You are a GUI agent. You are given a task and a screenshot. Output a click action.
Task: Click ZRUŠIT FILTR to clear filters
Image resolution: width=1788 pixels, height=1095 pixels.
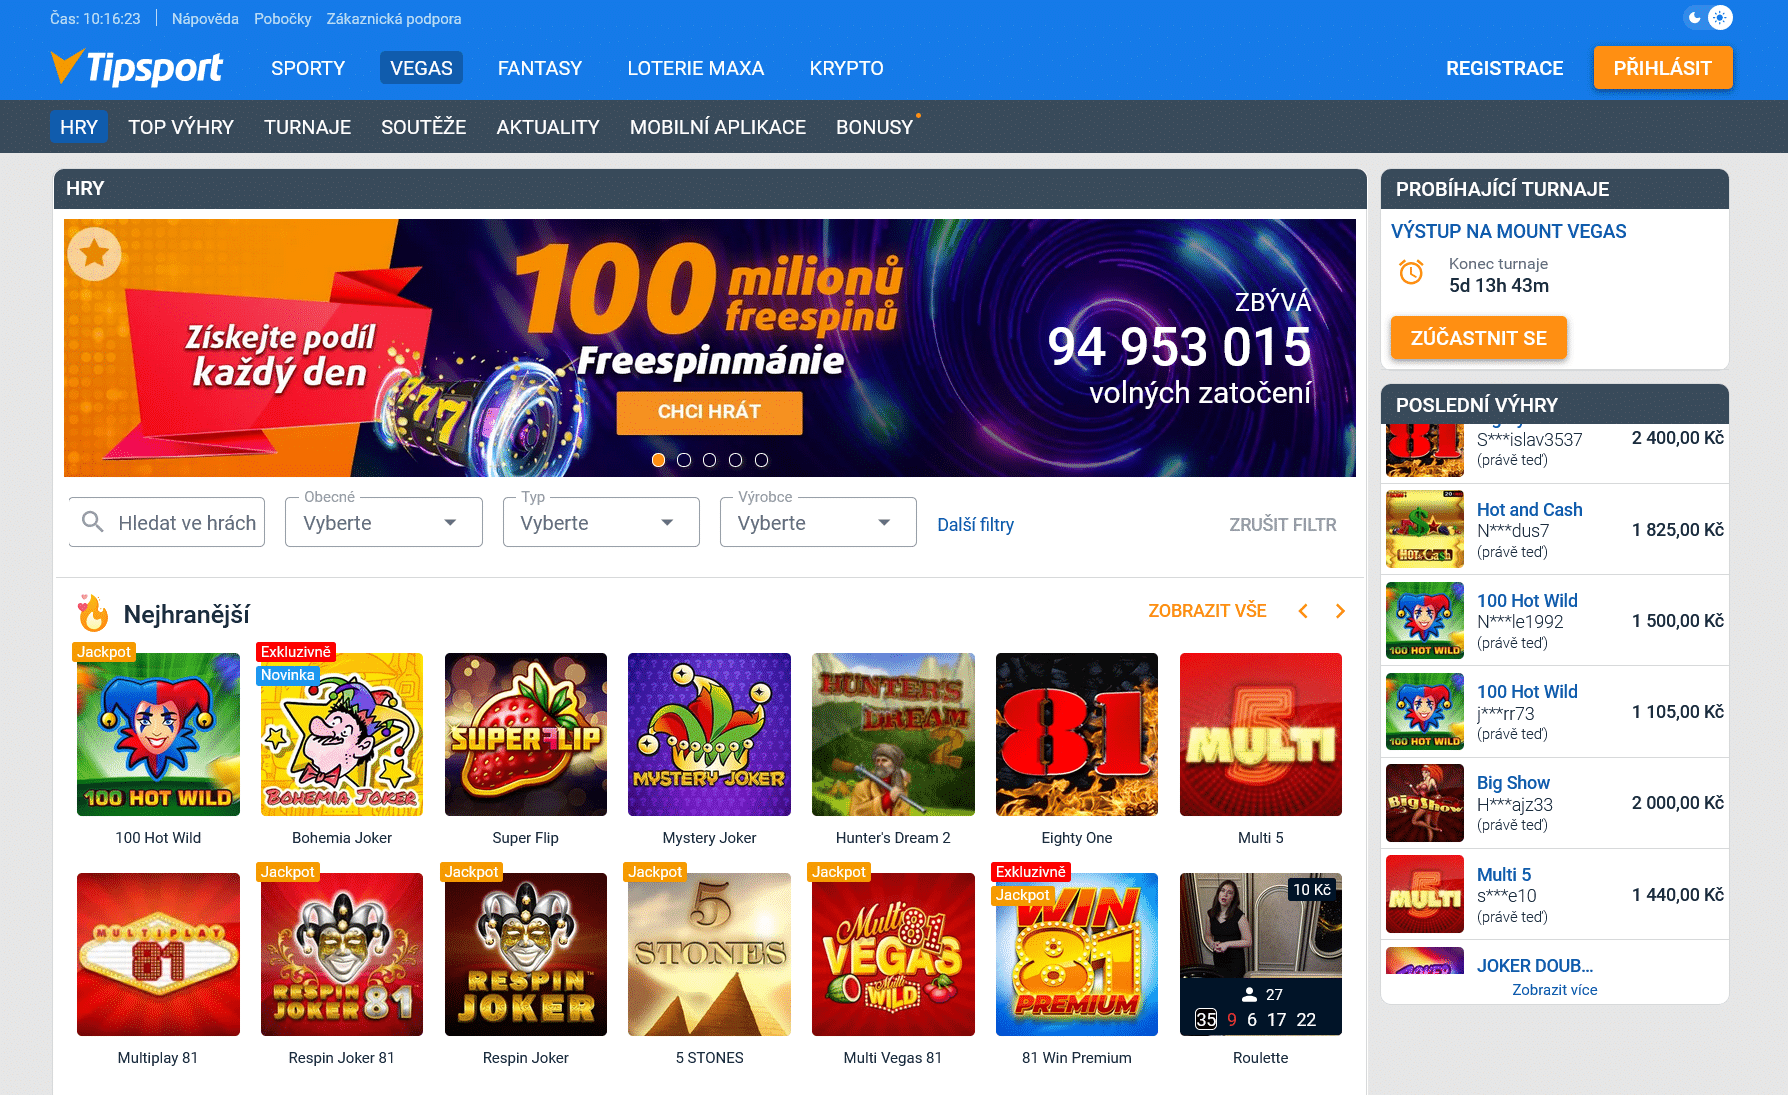click(1283, 524)
